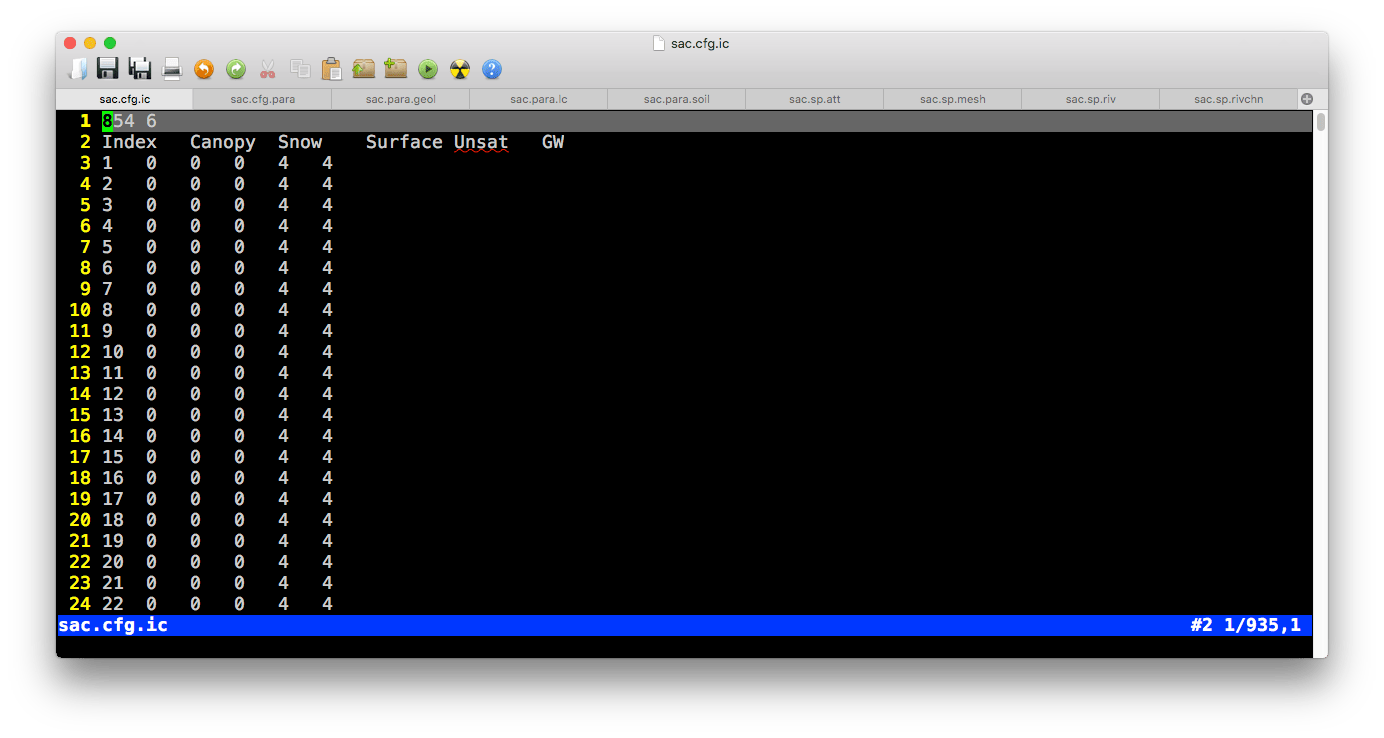Cut selection using the scissors icon
The image size is (1384, 738).
[267, 69]
